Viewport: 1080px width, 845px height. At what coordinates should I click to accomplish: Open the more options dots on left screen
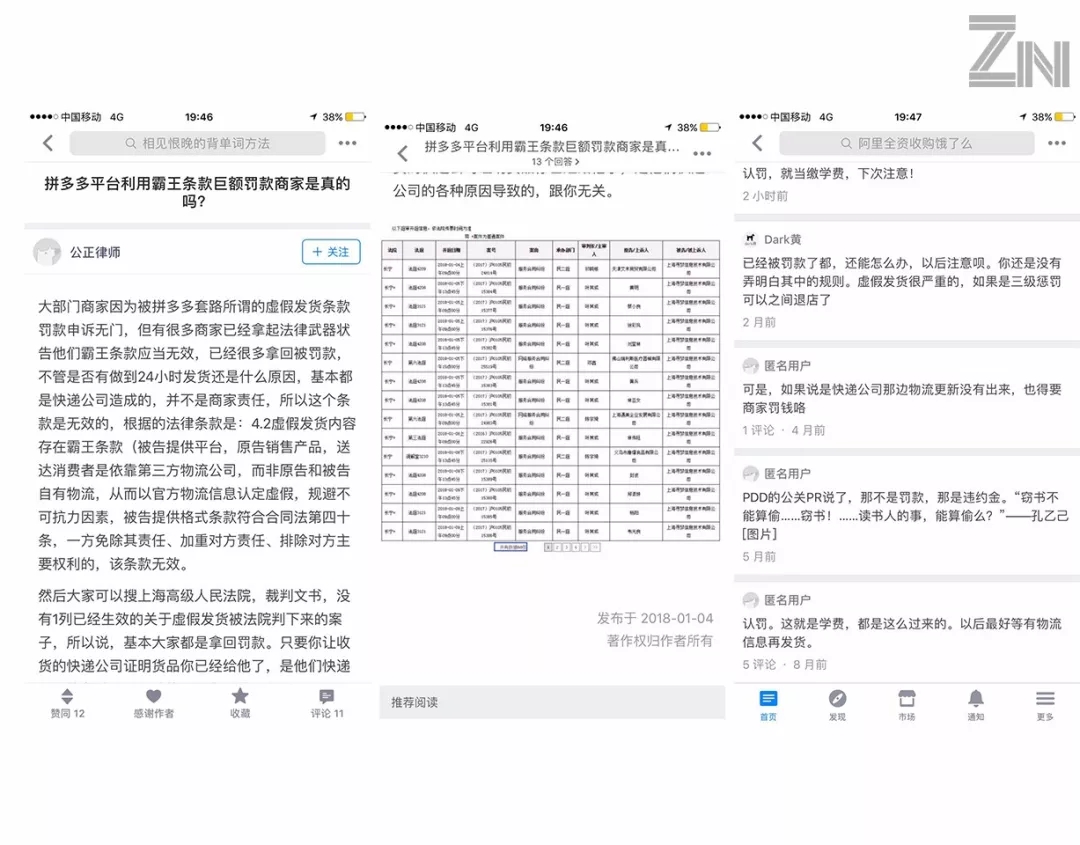coord(347,143)
